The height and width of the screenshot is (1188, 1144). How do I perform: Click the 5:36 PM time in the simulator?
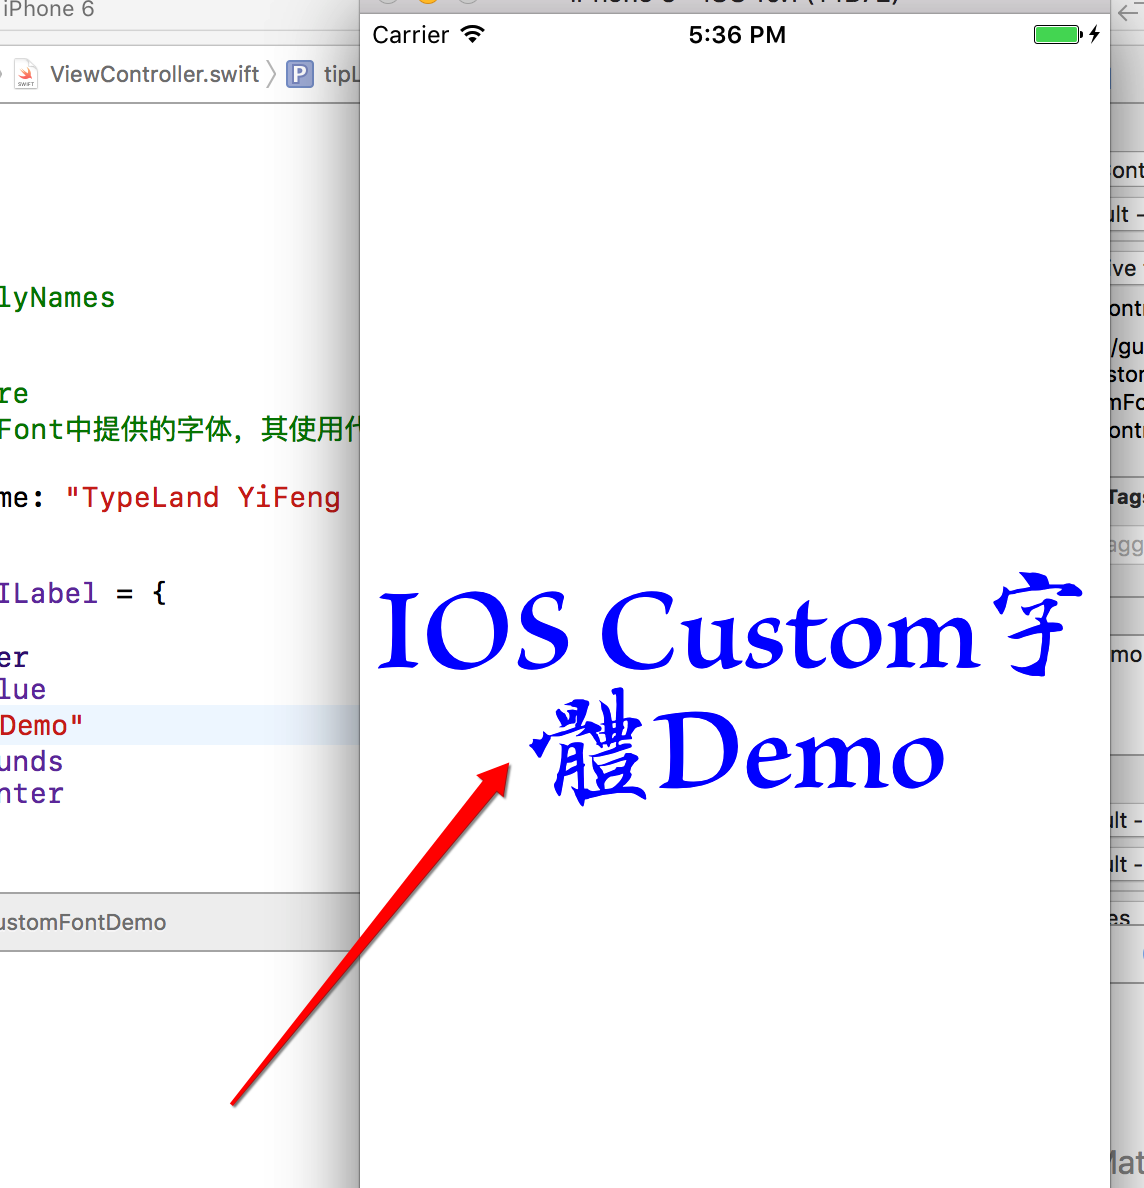point(737,35)
